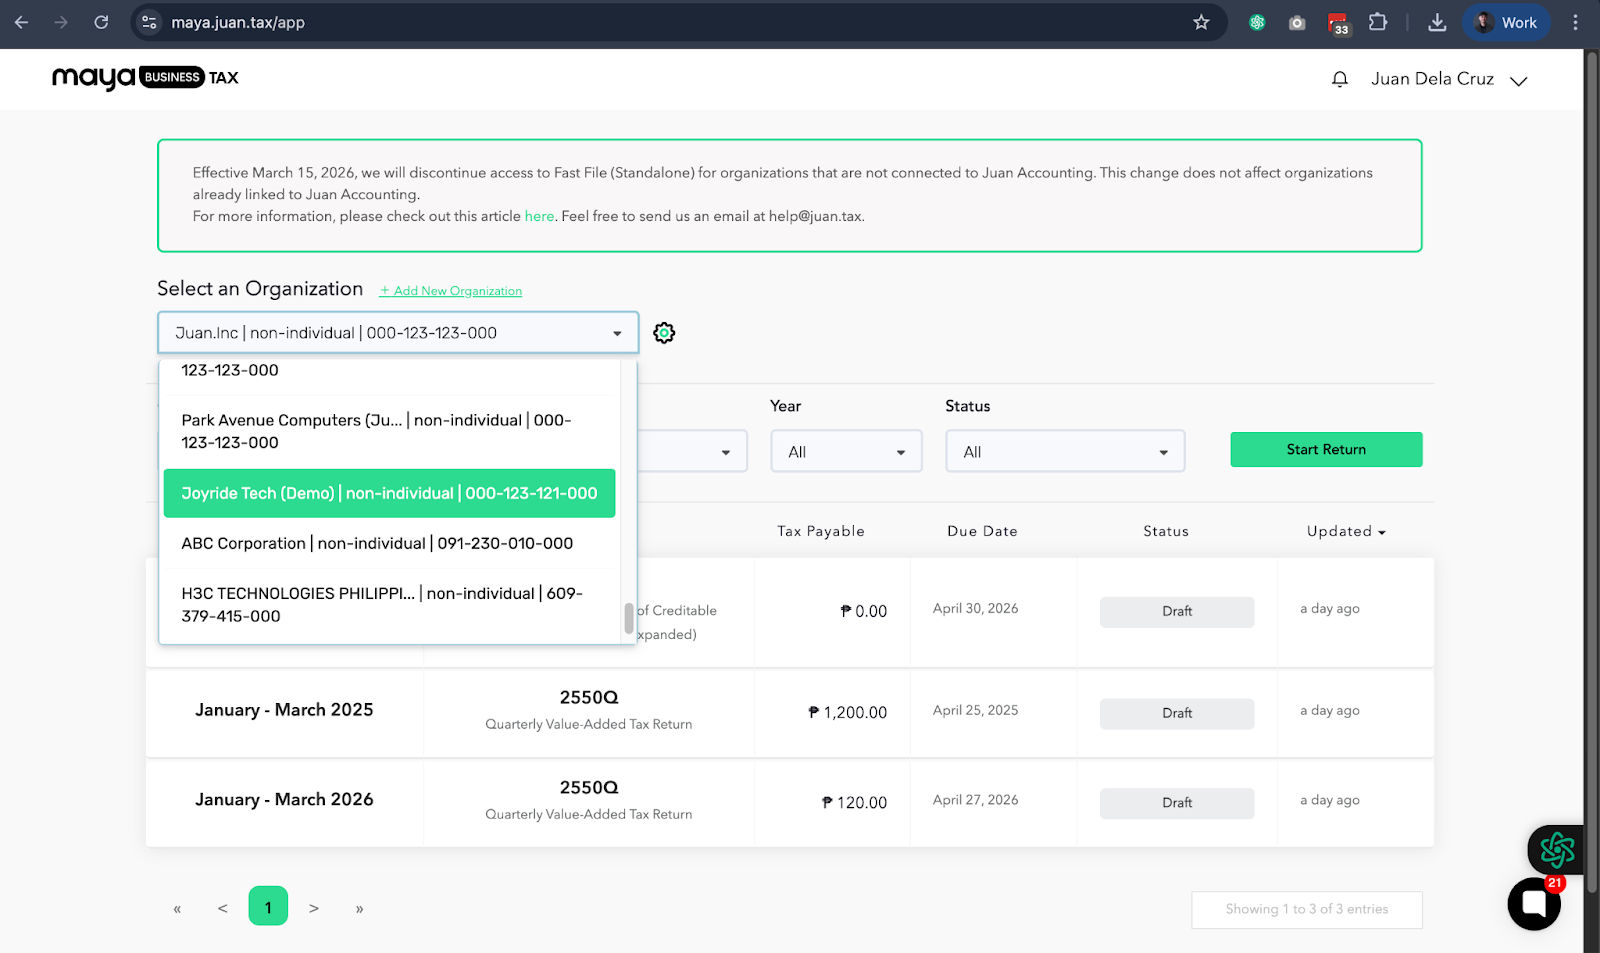Open the red extension with badge 33
Image resolution: width=1600 pixels, height=953 pixels.
click(1338, 23)
